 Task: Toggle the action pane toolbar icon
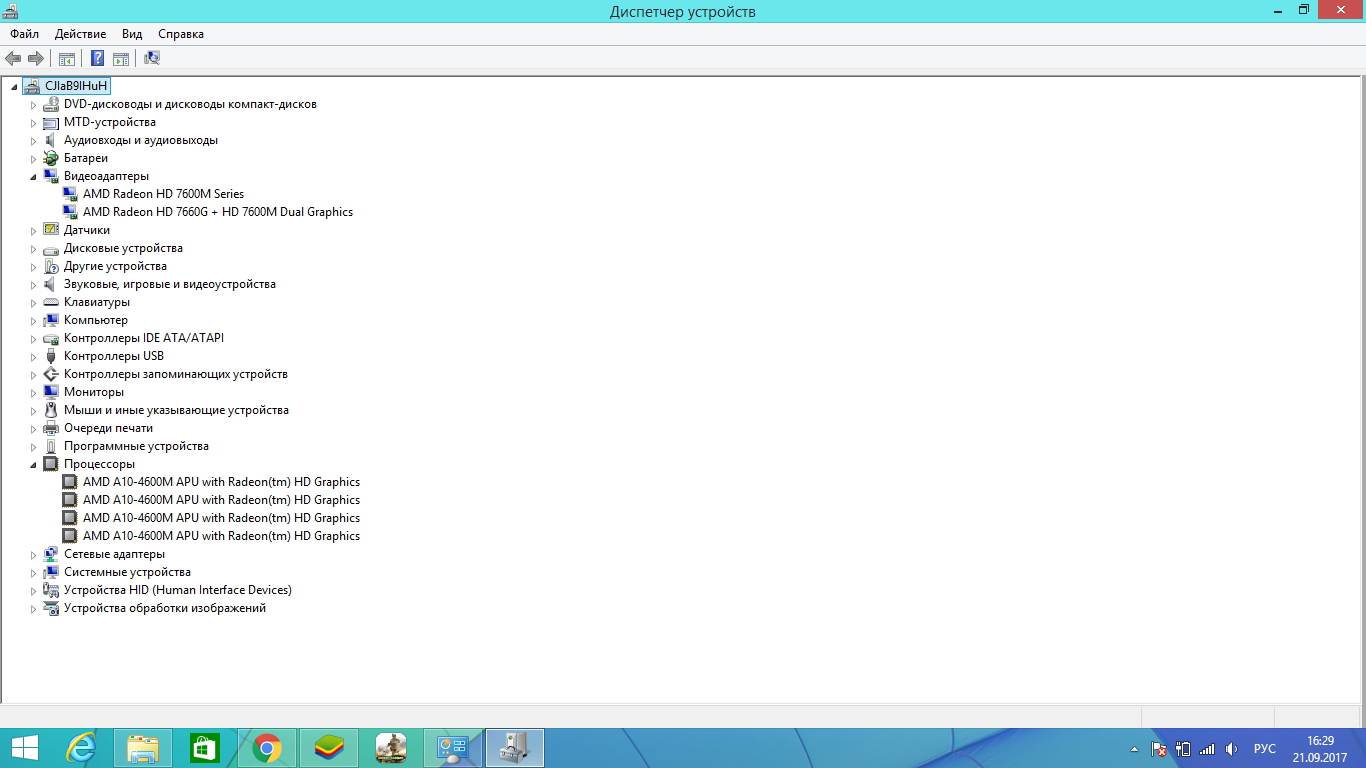coord(121,58)
